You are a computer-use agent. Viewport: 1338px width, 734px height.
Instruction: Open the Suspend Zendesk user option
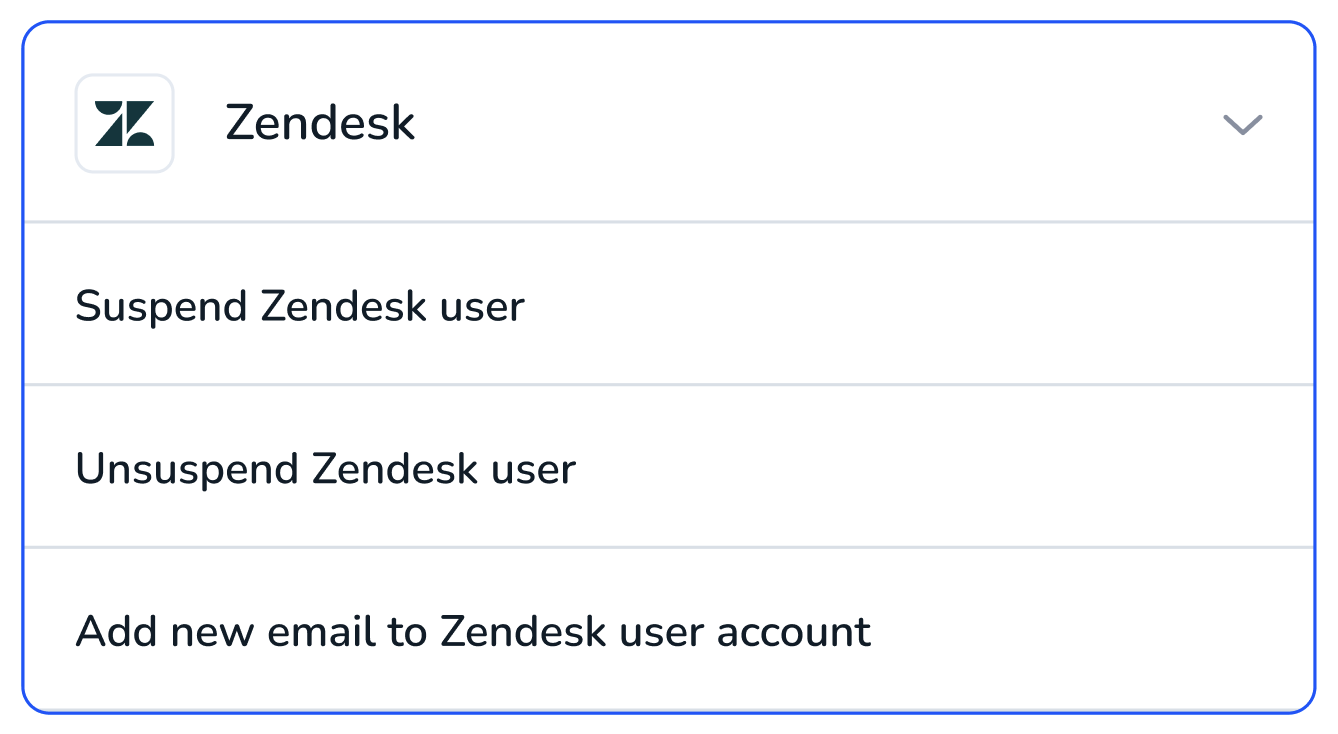pyautogui.click(x=668, y=304)
